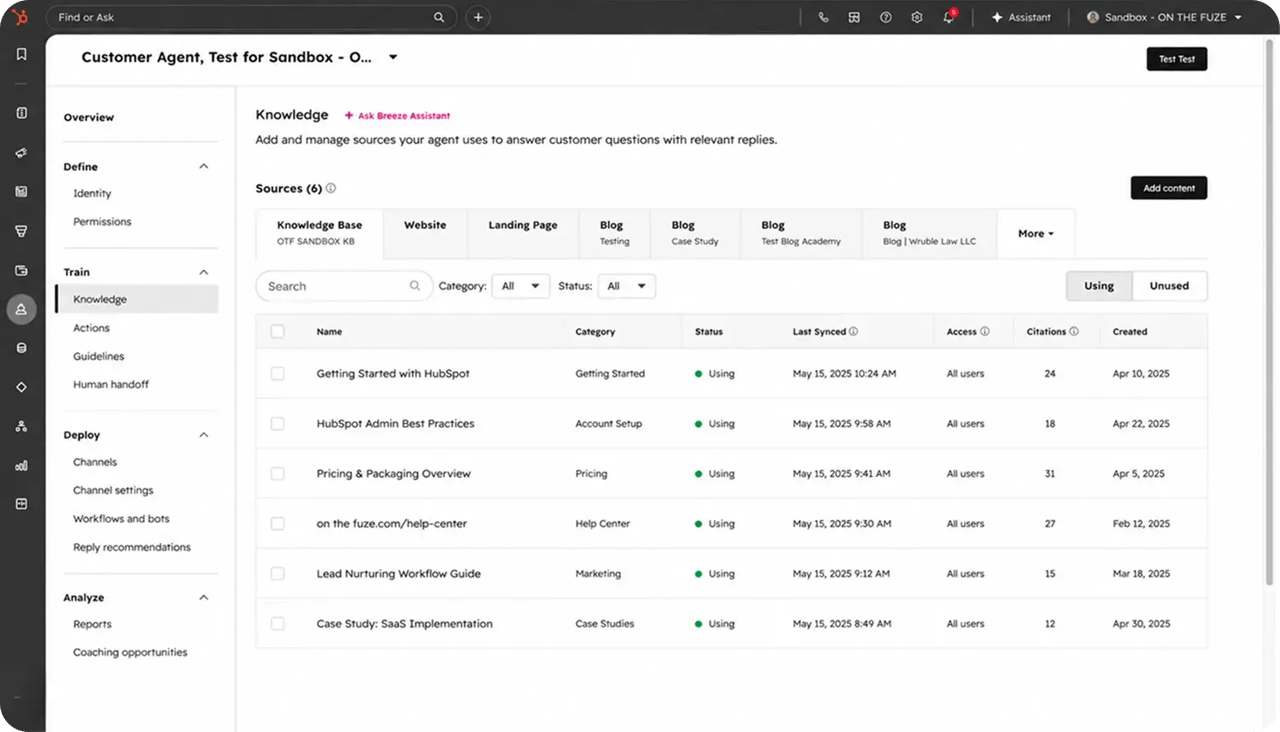The height and width of the screenshot is (732, 1280).
Task: Open the Marketplace icon in top bar
Action: (854, 17)
